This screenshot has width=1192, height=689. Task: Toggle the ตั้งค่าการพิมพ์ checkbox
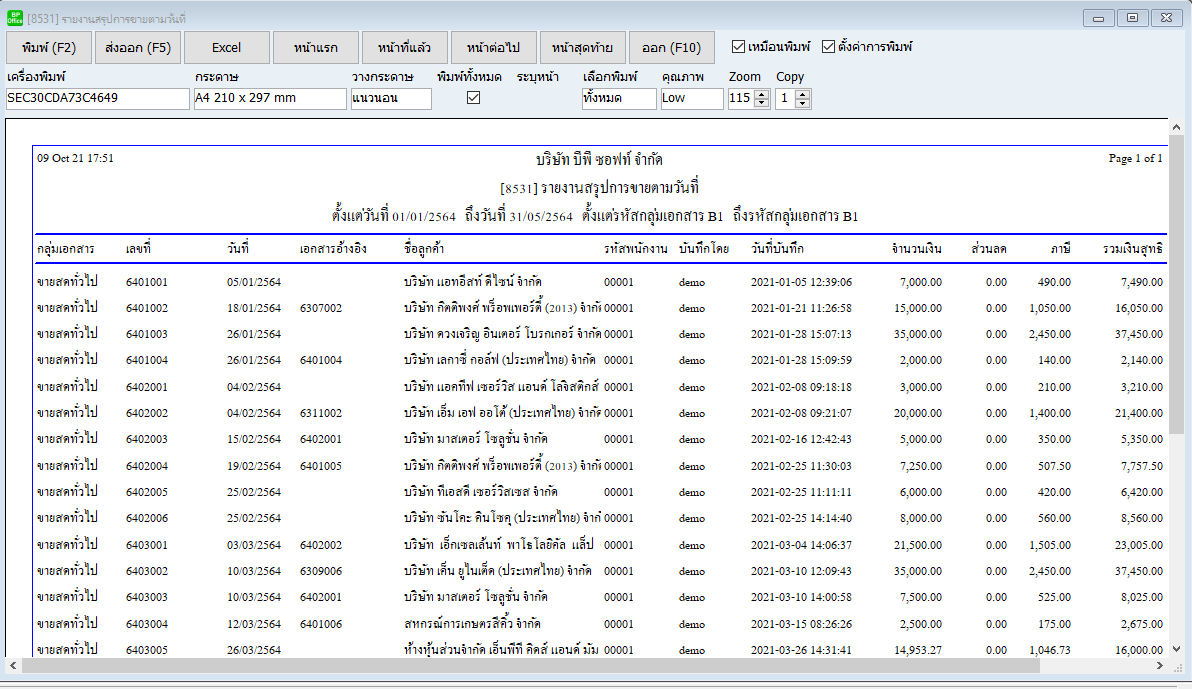pos(829,46)
